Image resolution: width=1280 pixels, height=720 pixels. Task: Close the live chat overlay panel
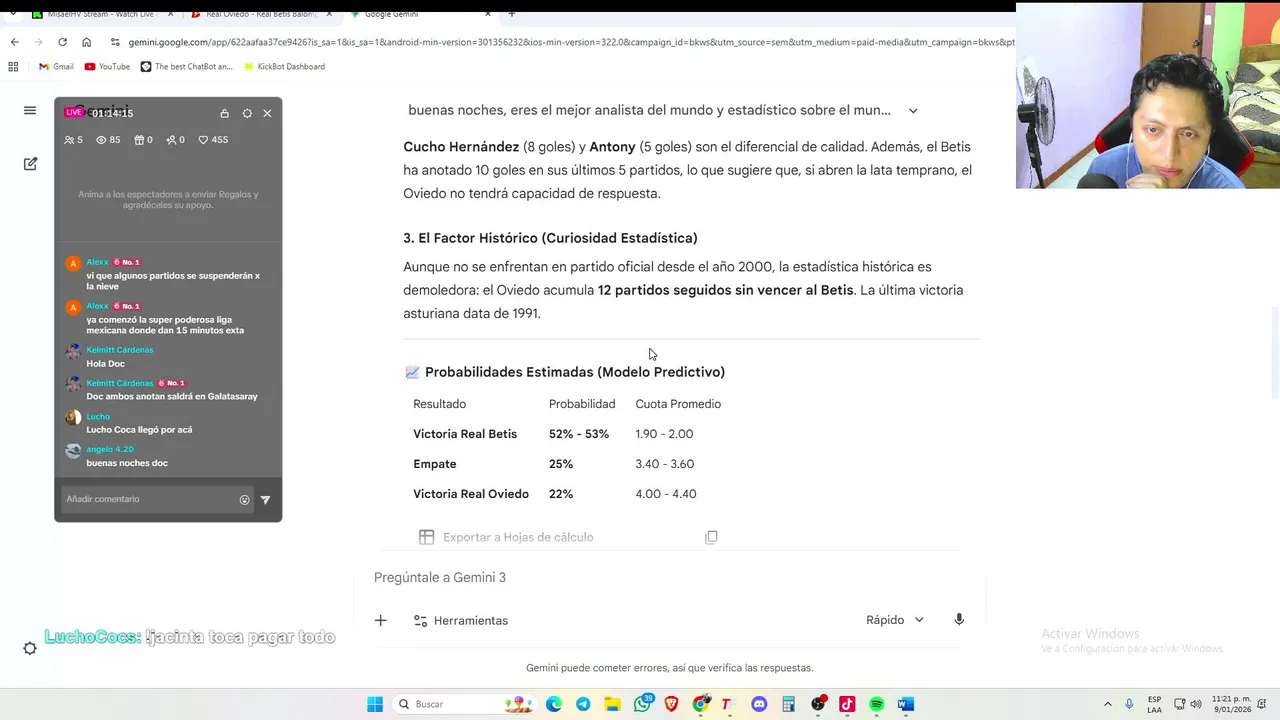(x=267, y=113)
